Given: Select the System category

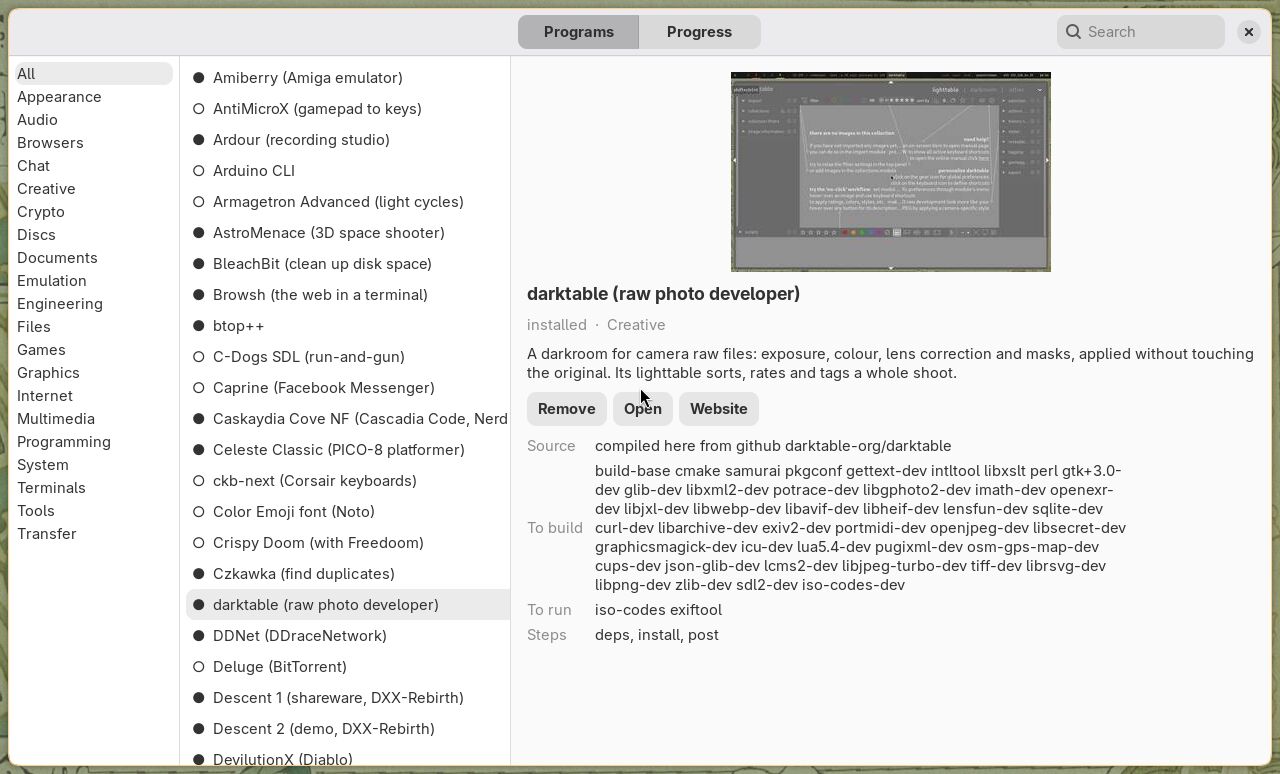Looking at the screenshot, I should coord(94,465).
